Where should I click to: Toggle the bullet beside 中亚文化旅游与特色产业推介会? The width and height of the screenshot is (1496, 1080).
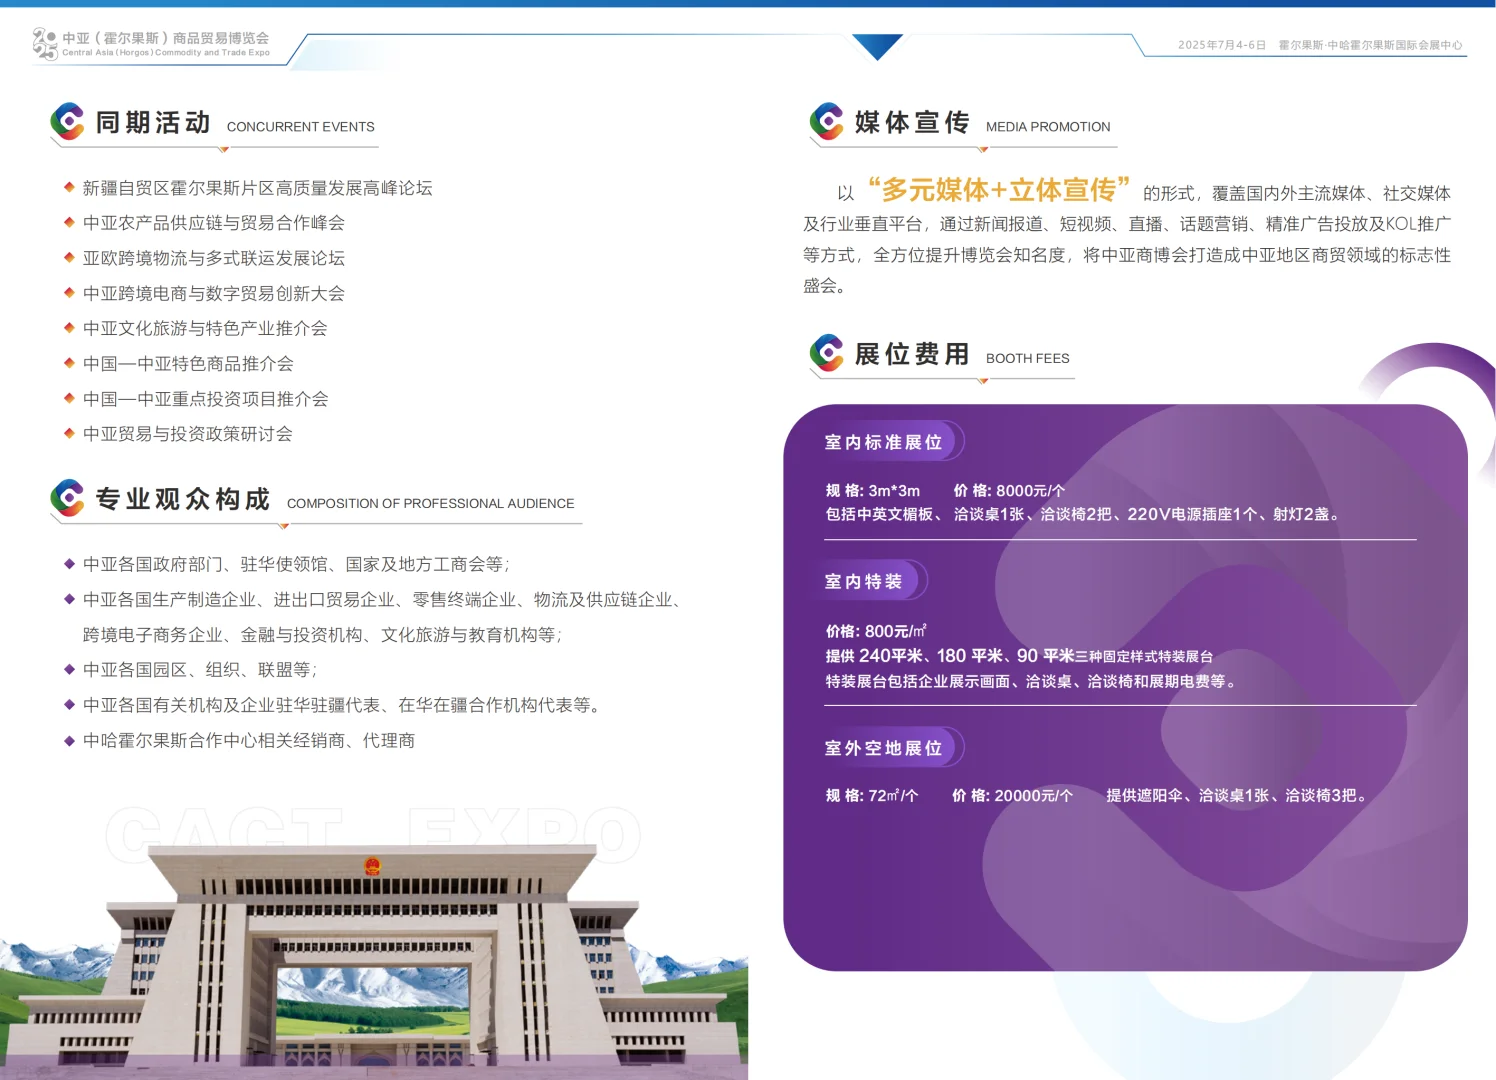tap(68, 328)
